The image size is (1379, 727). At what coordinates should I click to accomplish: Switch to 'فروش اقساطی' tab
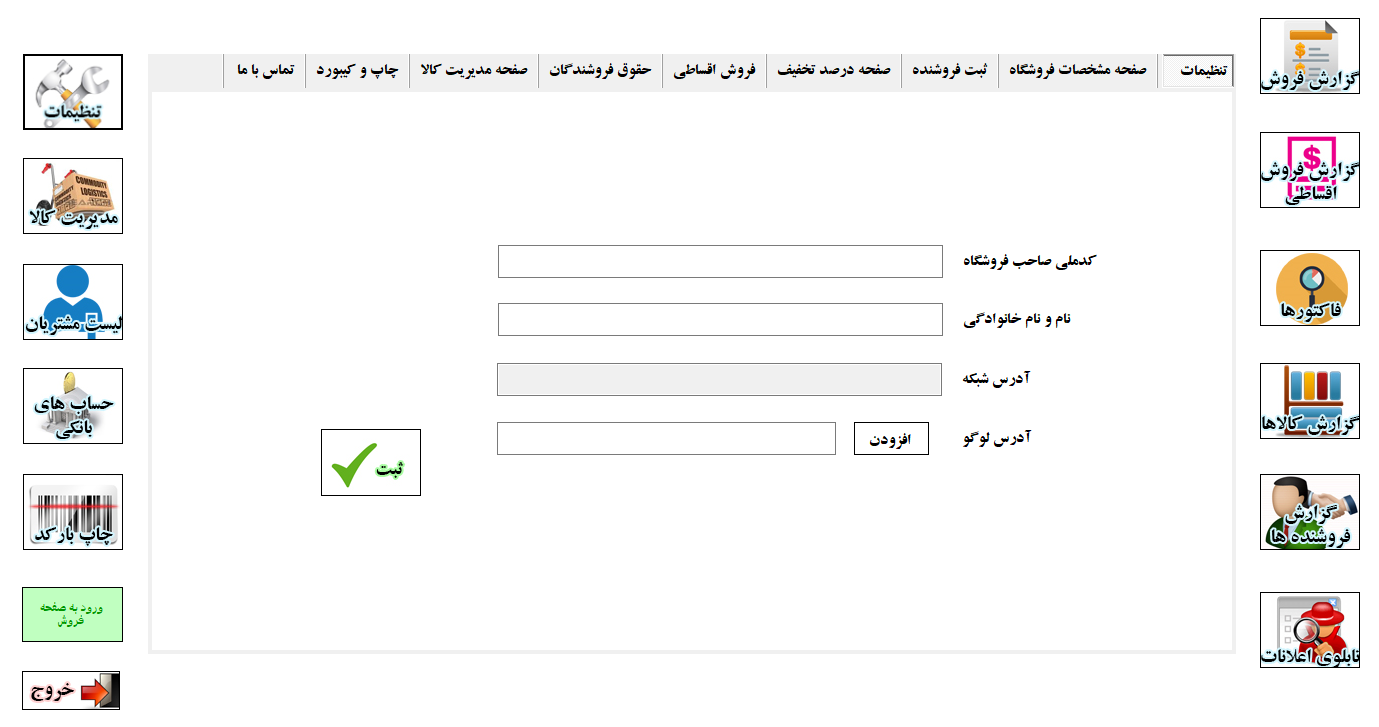click(x=714, y=71)
